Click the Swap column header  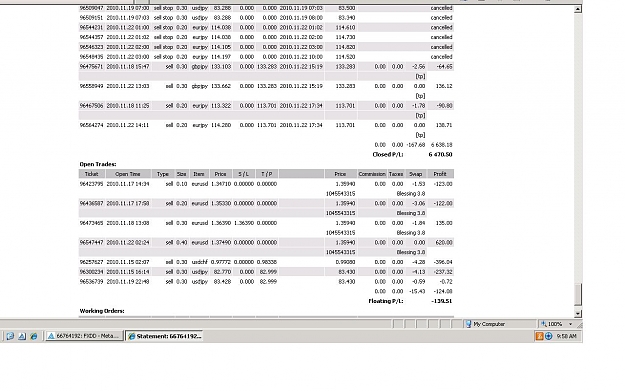(x=416, y=174)
